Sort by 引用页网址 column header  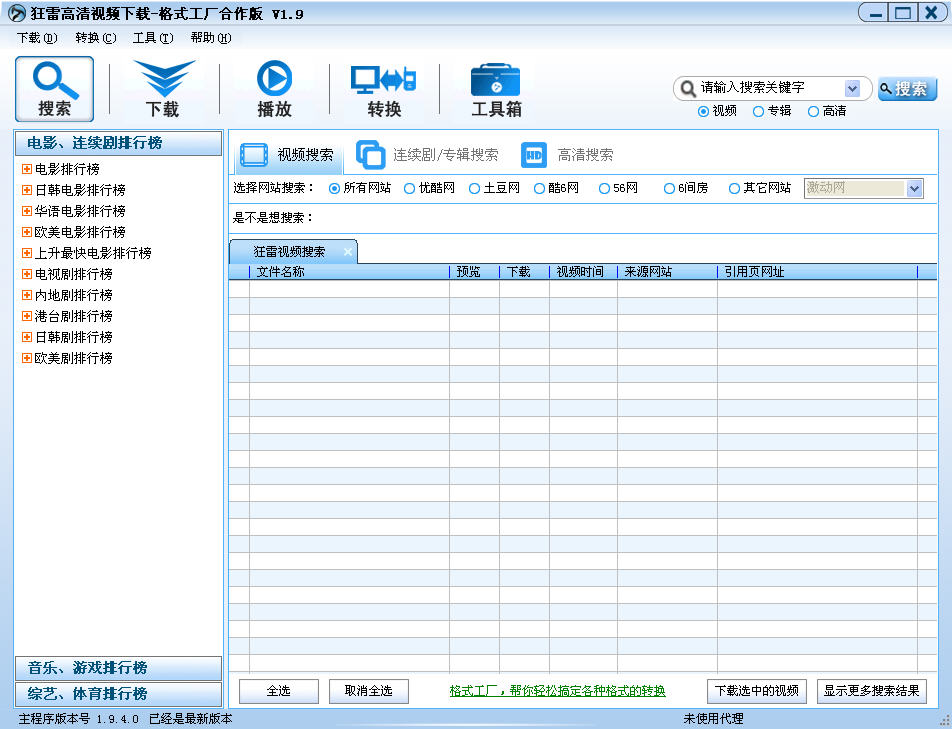click(x=817, y=272)
